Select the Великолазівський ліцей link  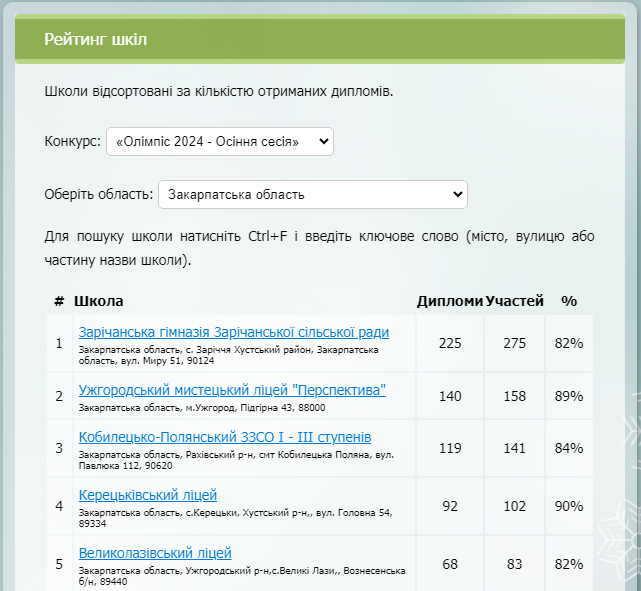click(x=155, y=553)
